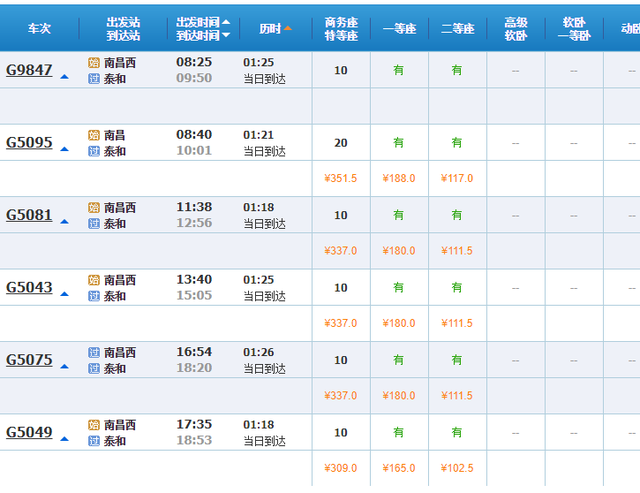Click the arrival time 10:01

click(194, 151)
